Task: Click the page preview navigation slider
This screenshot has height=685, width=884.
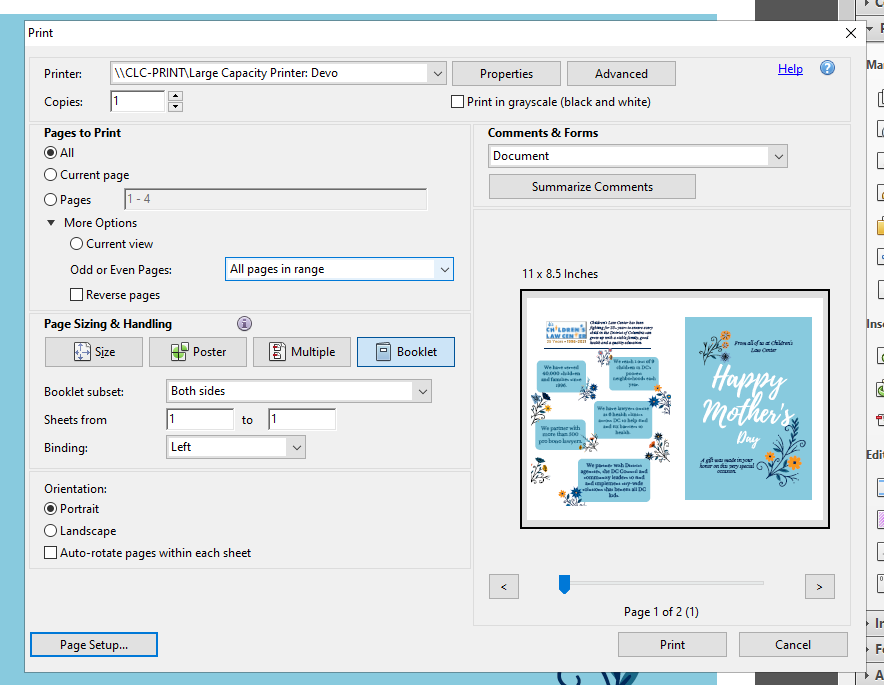Action: [x=563, y=582]
